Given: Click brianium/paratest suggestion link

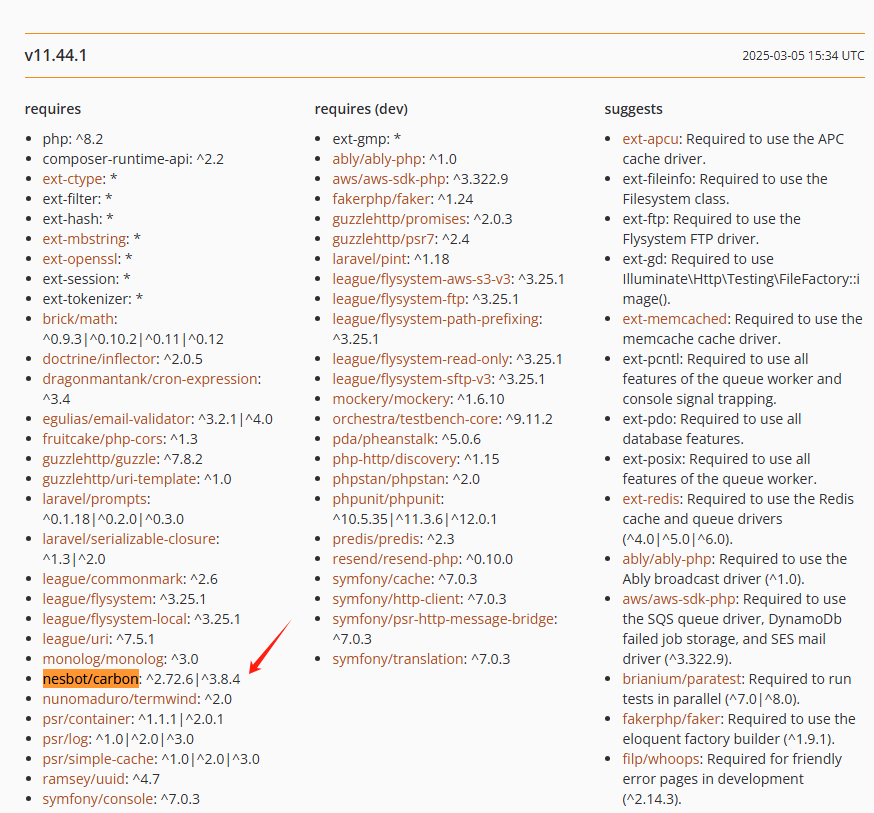Looking at the screenshot, I should point(681,679).
